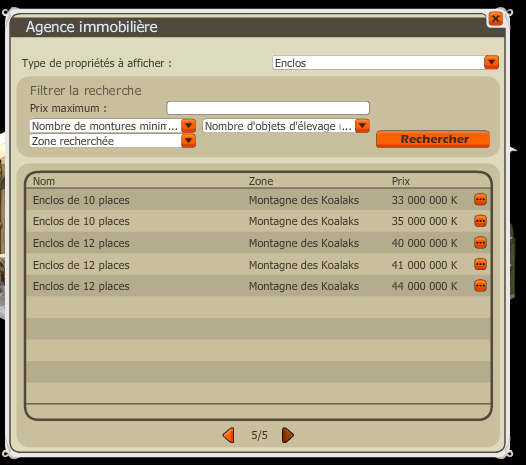Sort by the Zone column header

(261, 181)
